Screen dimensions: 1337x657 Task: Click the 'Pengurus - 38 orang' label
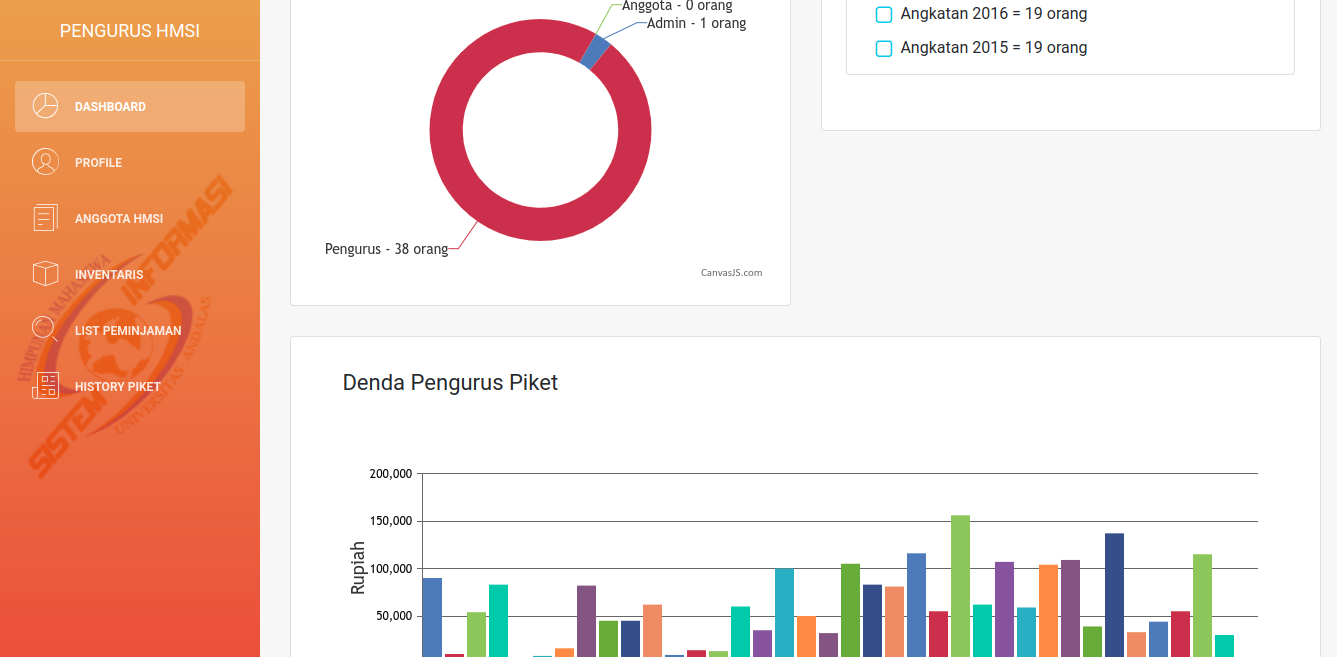385,248
